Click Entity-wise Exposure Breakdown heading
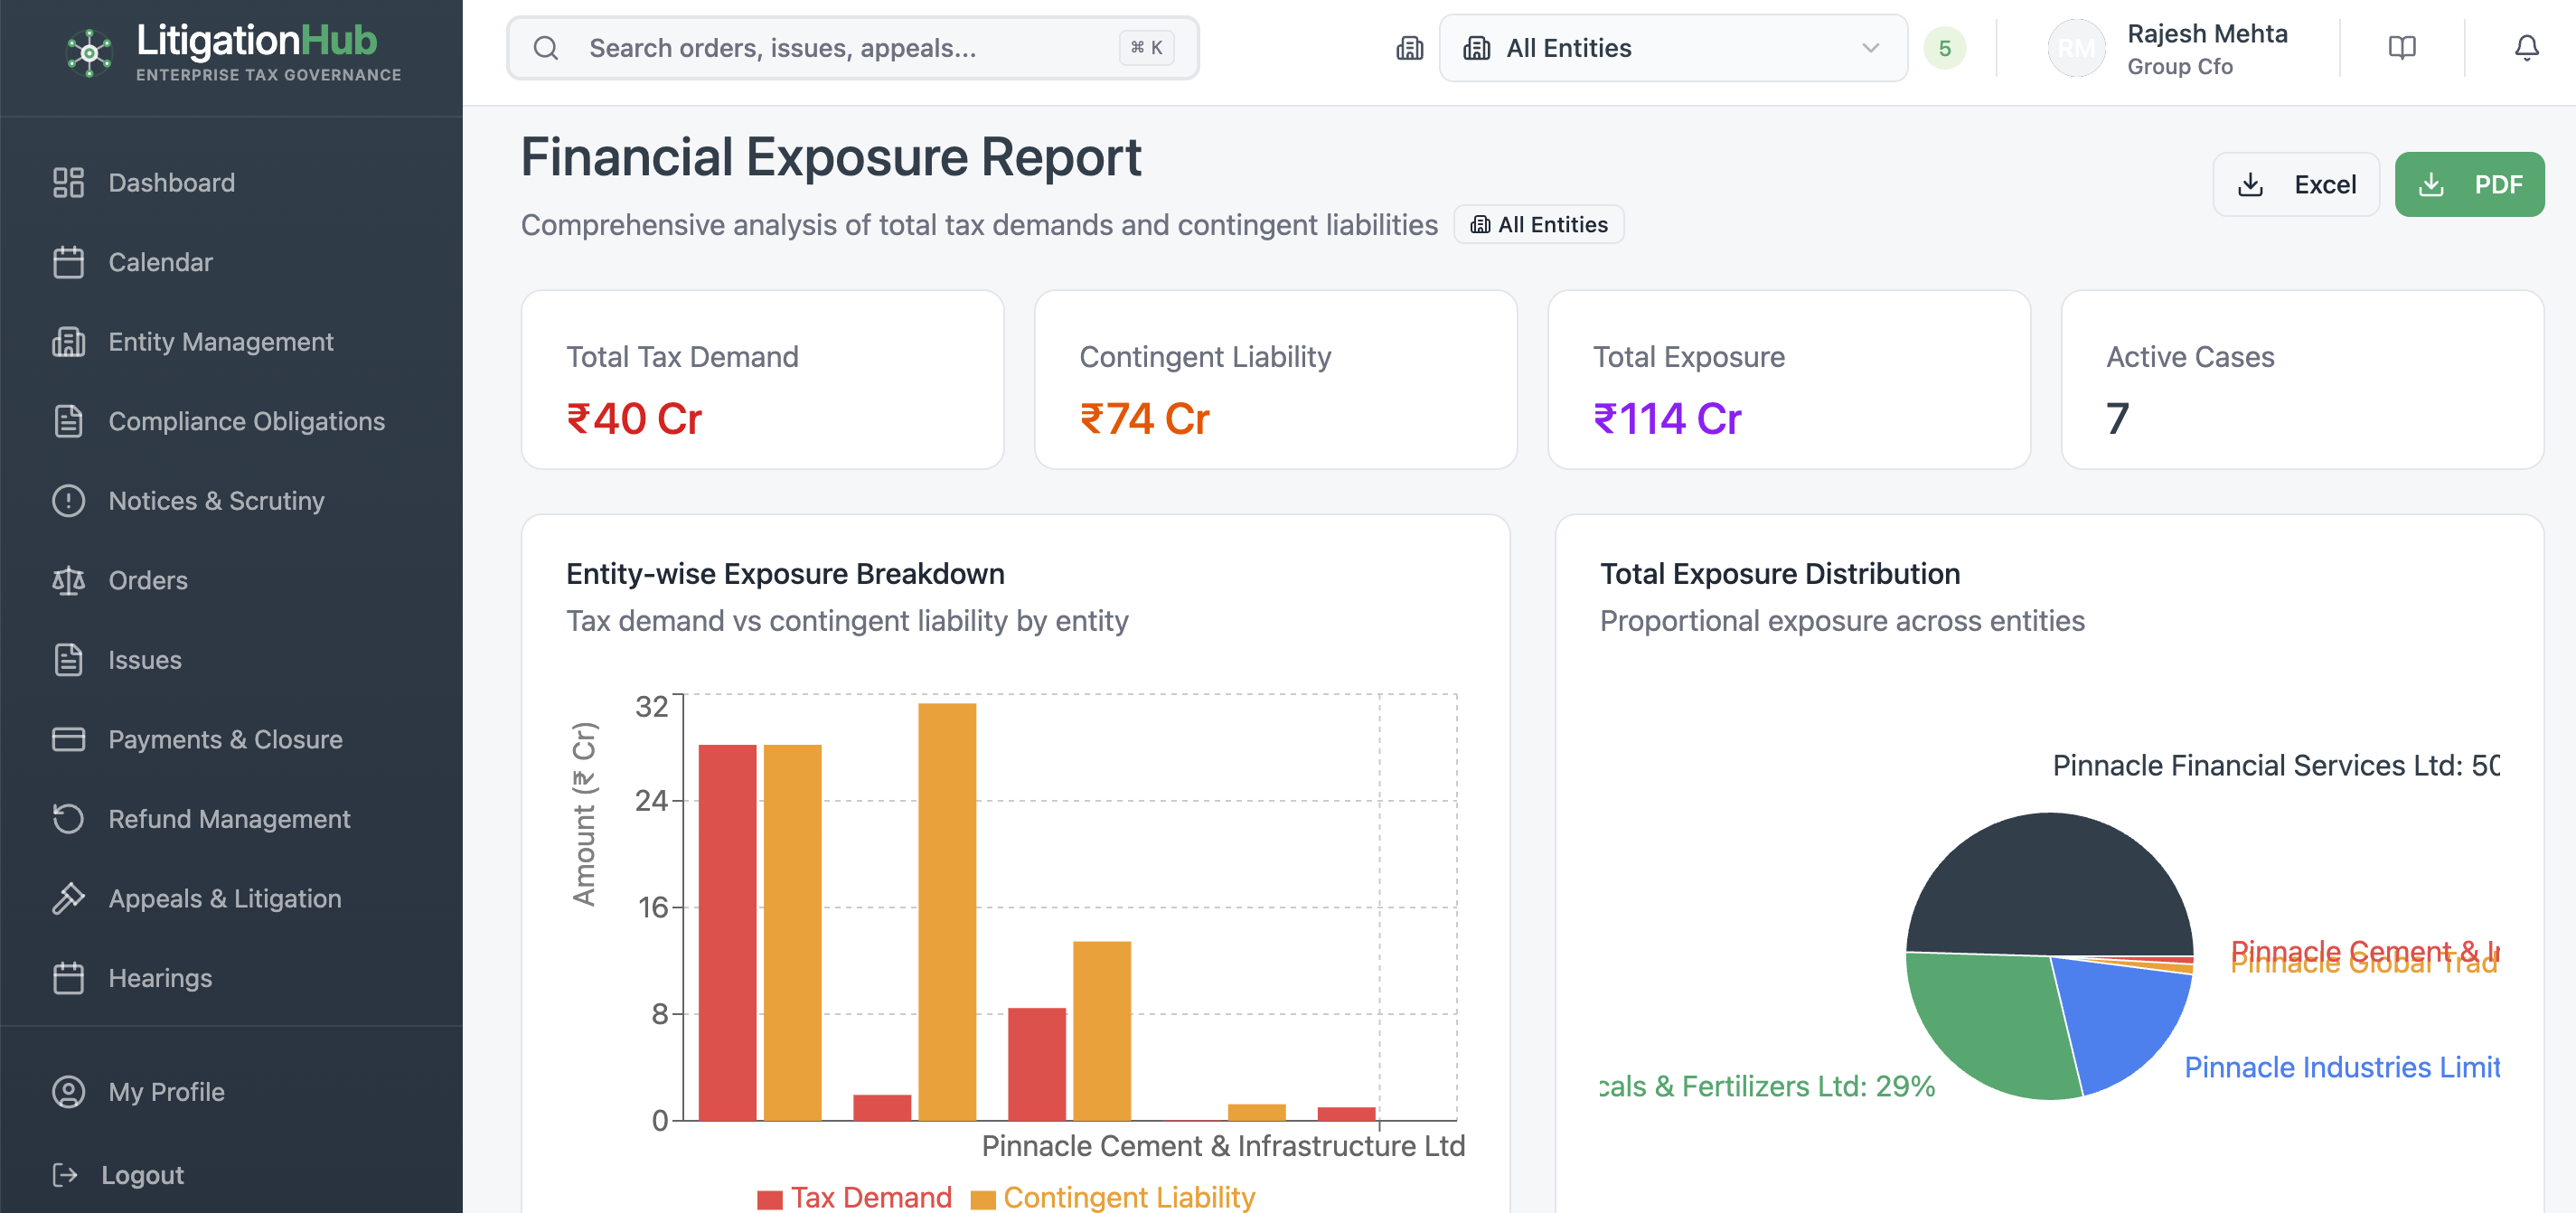The width and height of the screenshot is (2576, 1213). pos(785,574)
